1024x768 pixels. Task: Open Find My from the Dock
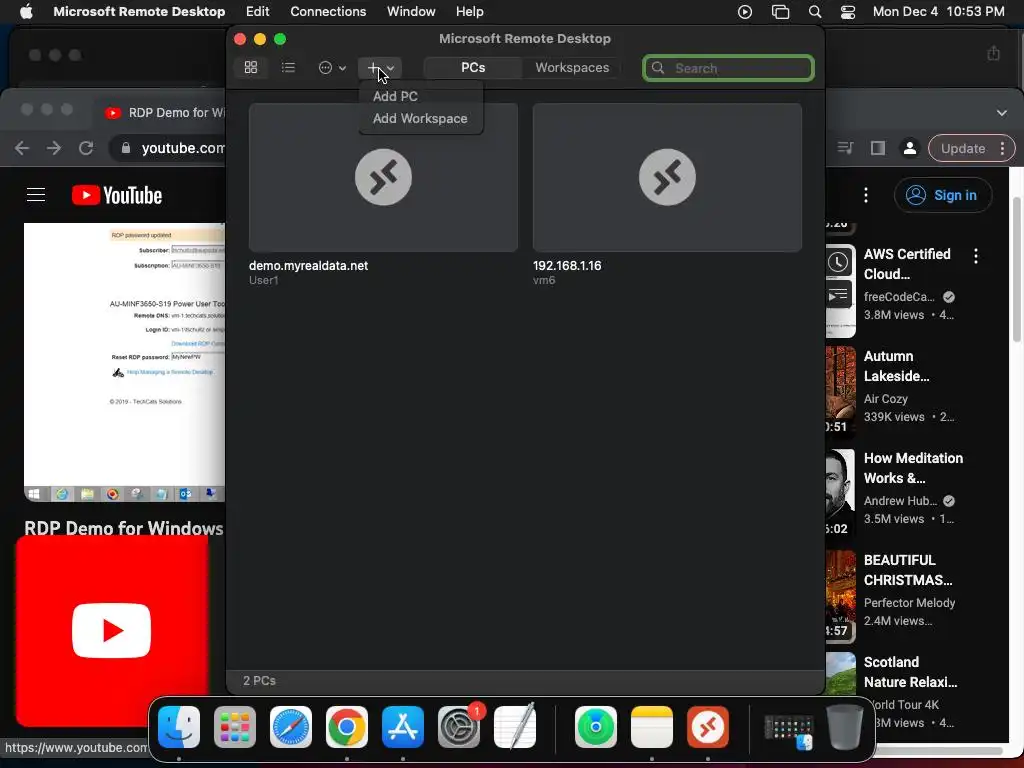click(596, 726)
